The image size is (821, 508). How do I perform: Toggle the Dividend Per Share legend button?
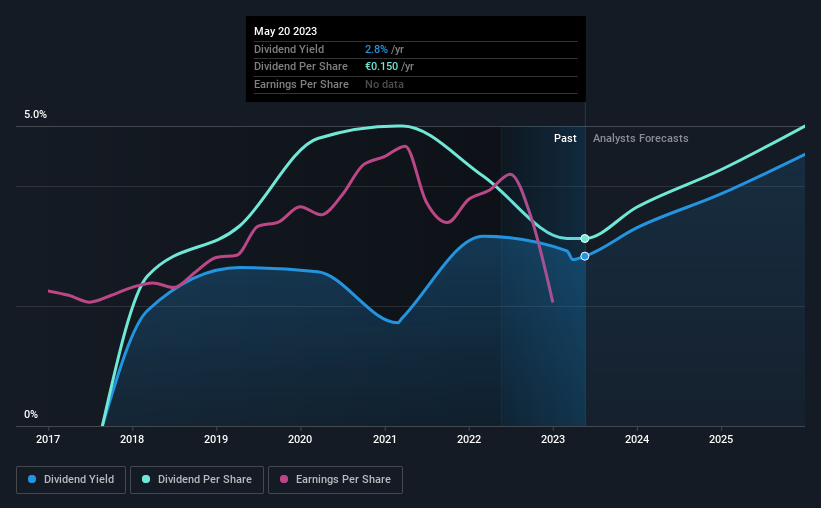click(197, 479)
